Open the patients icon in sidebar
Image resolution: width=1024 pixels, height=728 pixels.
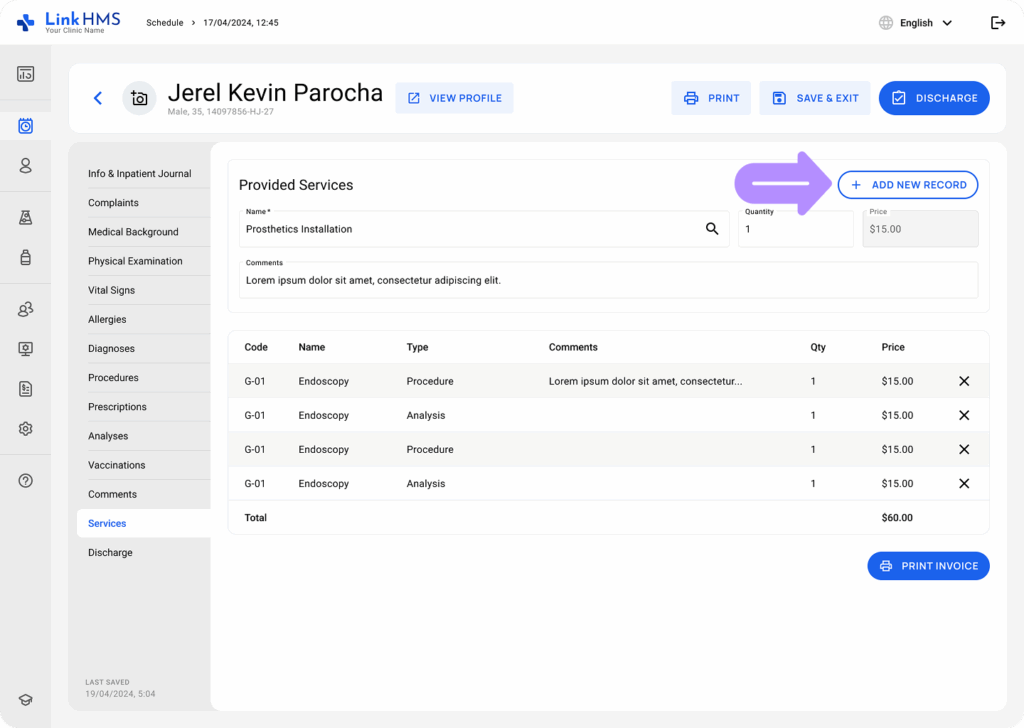(x=25, y=166)
